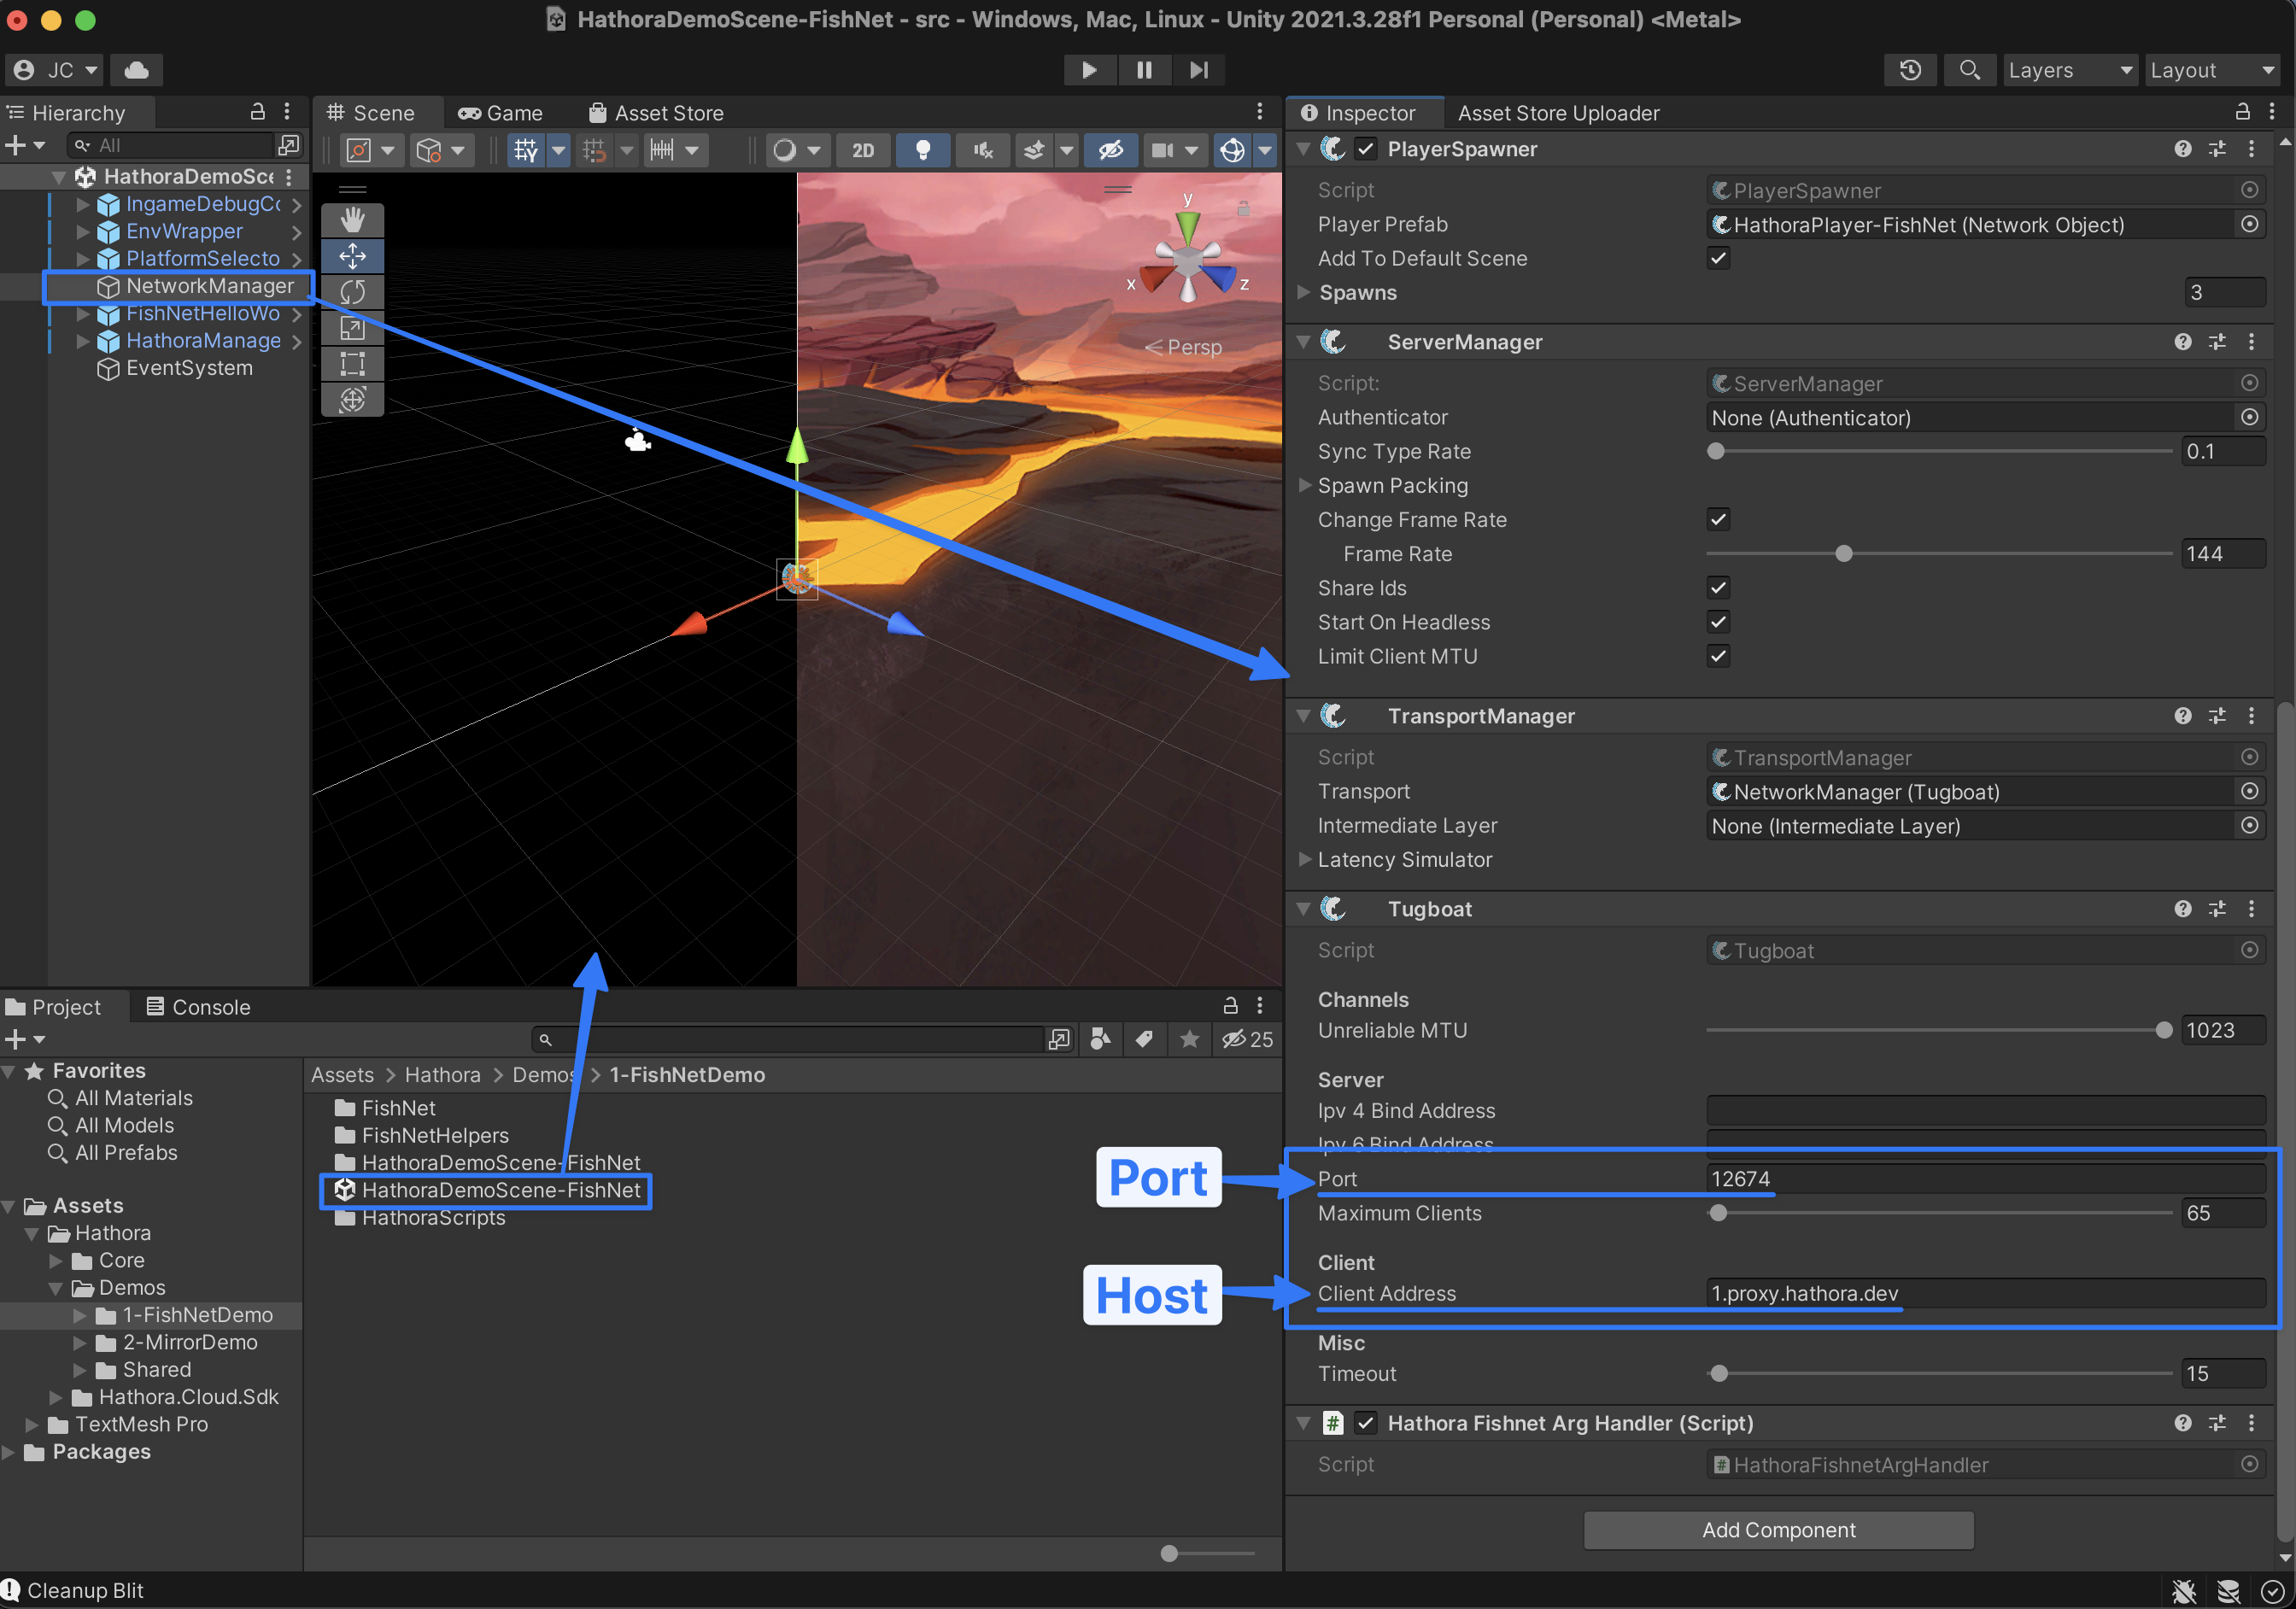Toggle 2D scene view mode
Image resolution: width=2296 pixels, height=1609 pixels.
click(862, 150)
